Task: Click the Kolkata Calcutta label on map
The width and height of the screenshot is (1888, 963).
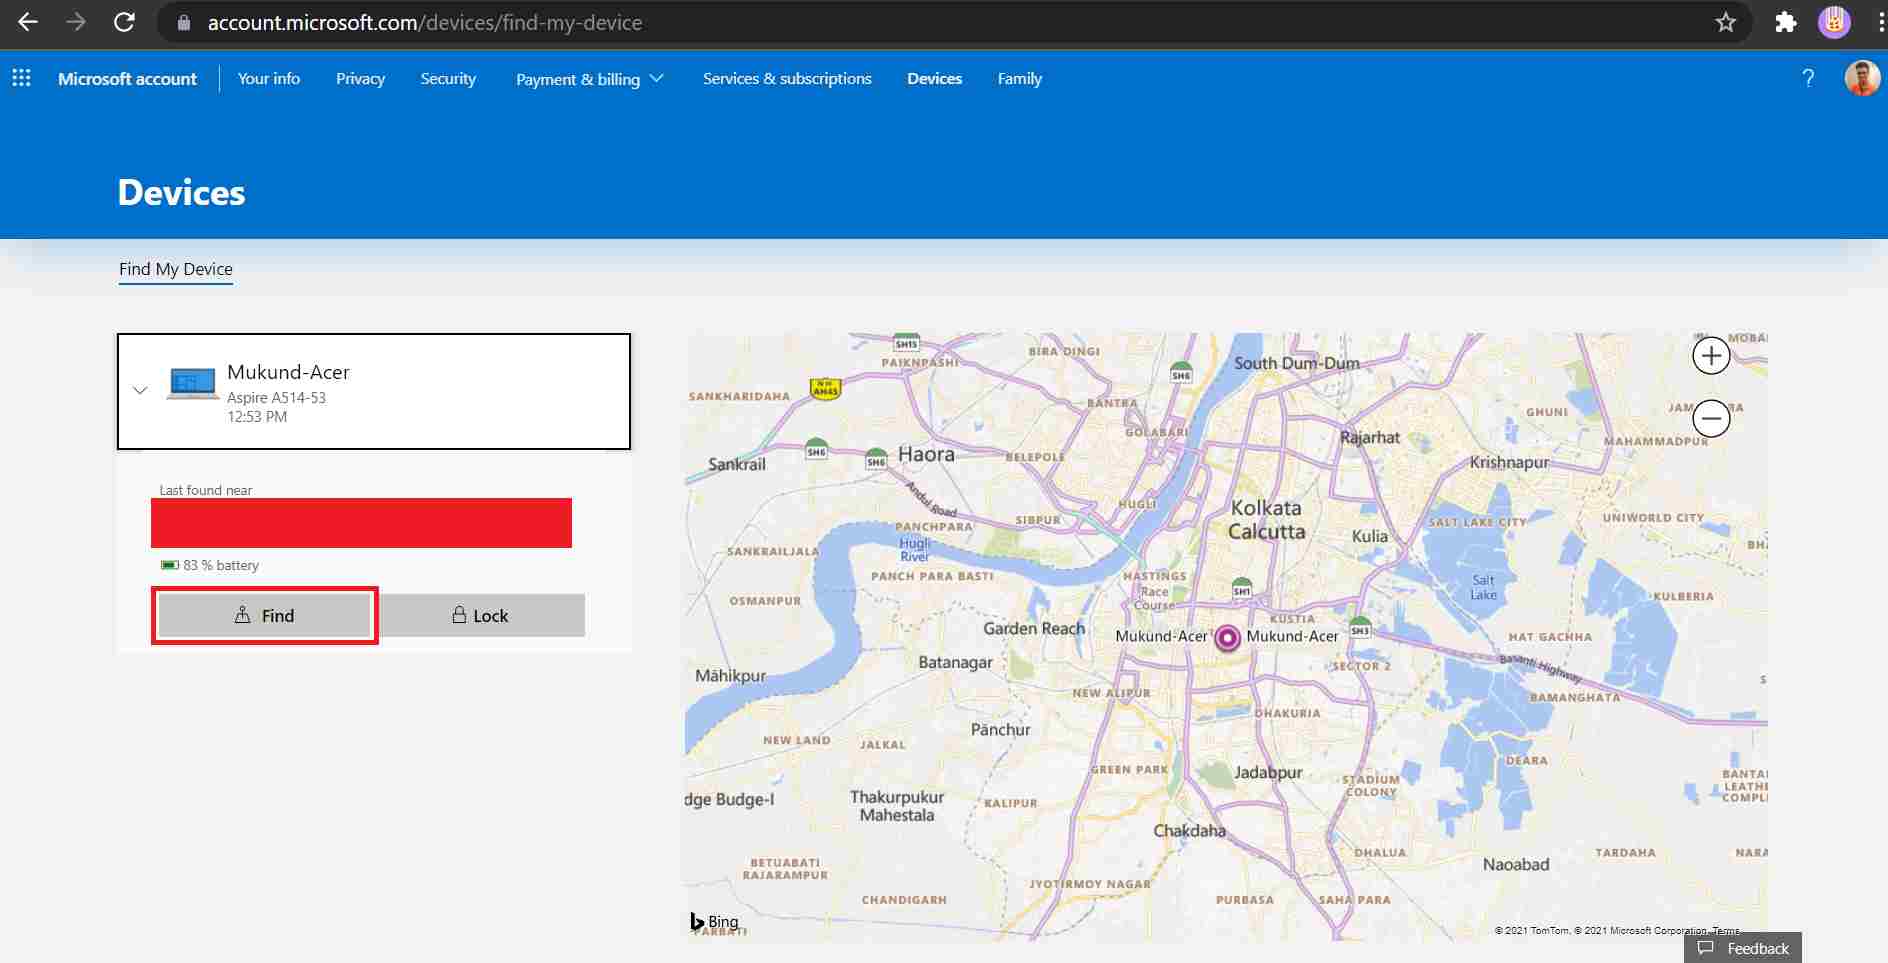Action: (x=1266, y=520)
